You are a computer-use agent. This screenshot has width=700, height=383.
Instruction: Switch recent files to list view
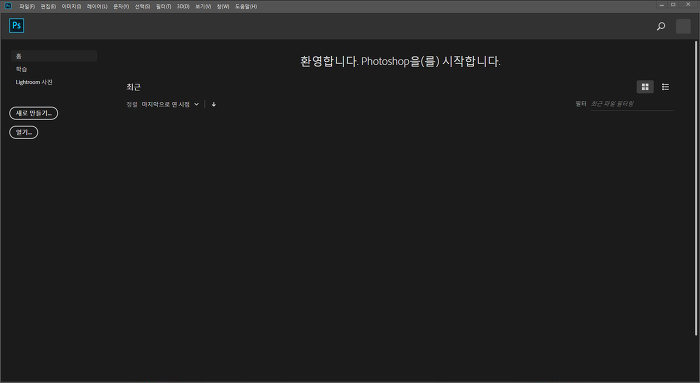click(x=665, y=87)
